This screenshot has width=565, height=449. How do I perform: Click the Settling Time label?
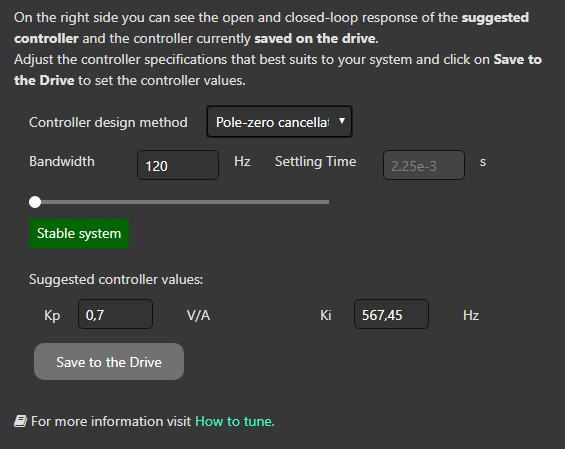315,161
